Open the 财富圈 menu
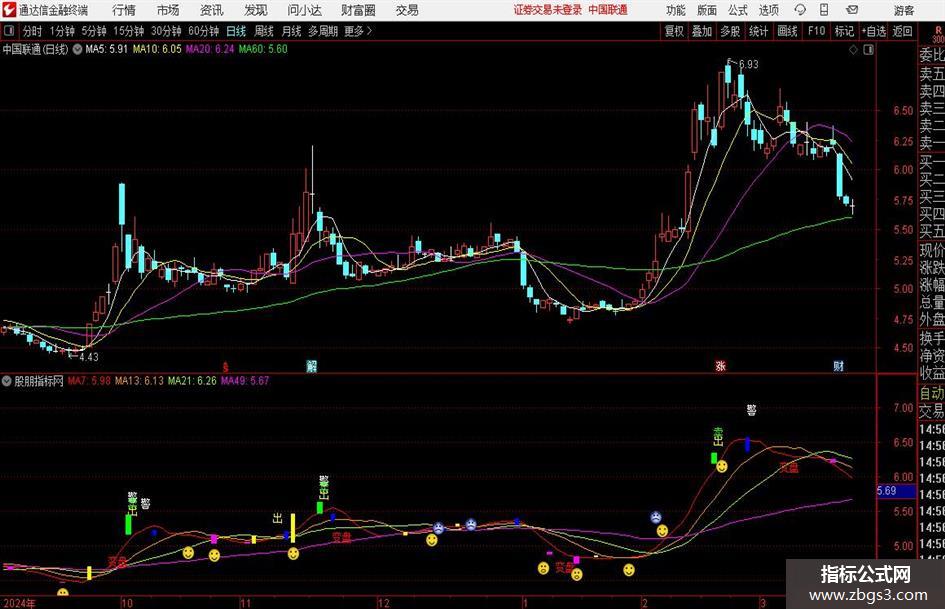Screen dimensions: 945x609 click(x=358, y=10)
